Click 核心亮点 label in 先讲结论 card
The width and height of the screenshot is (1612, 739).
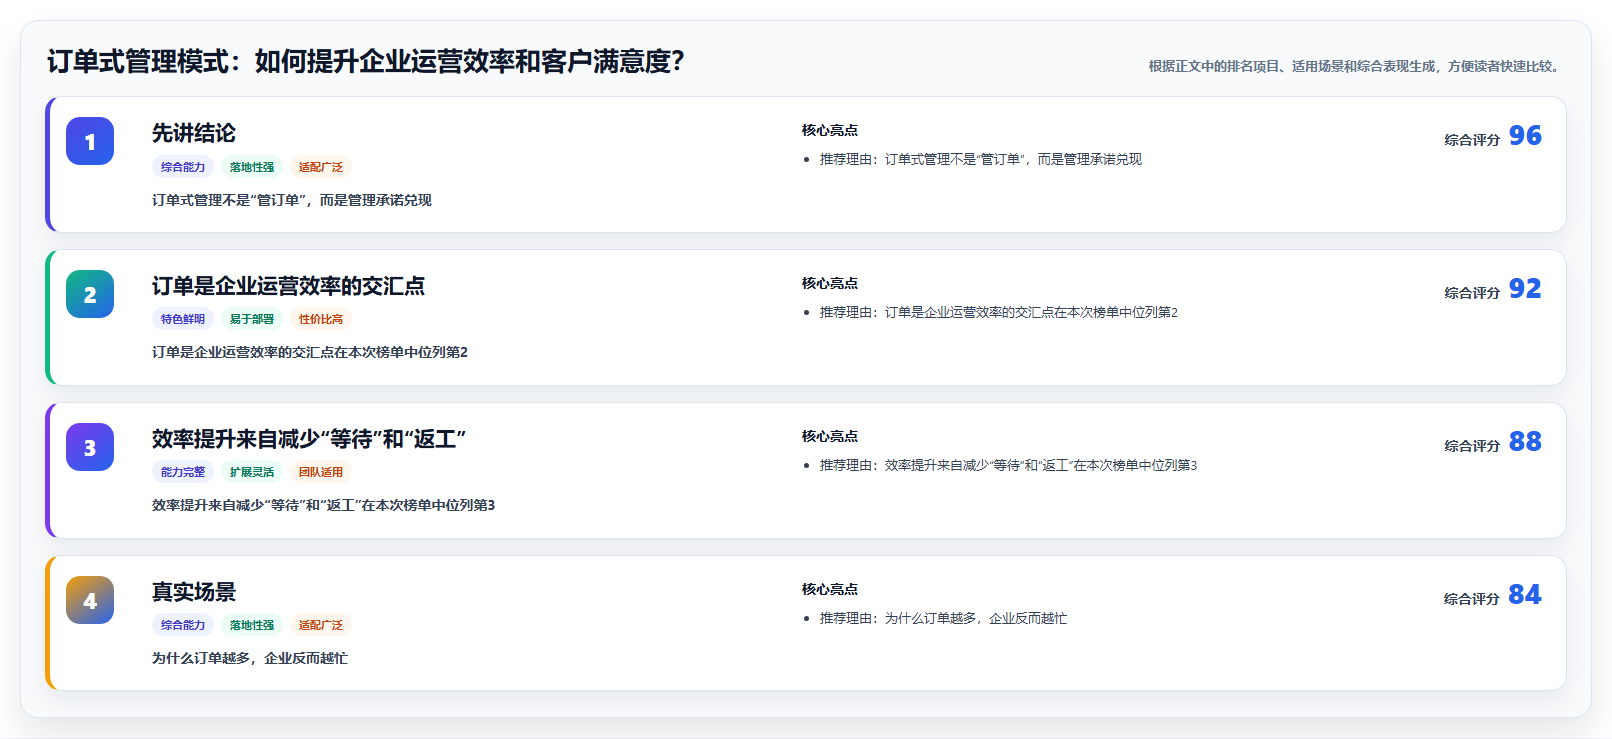830,130
